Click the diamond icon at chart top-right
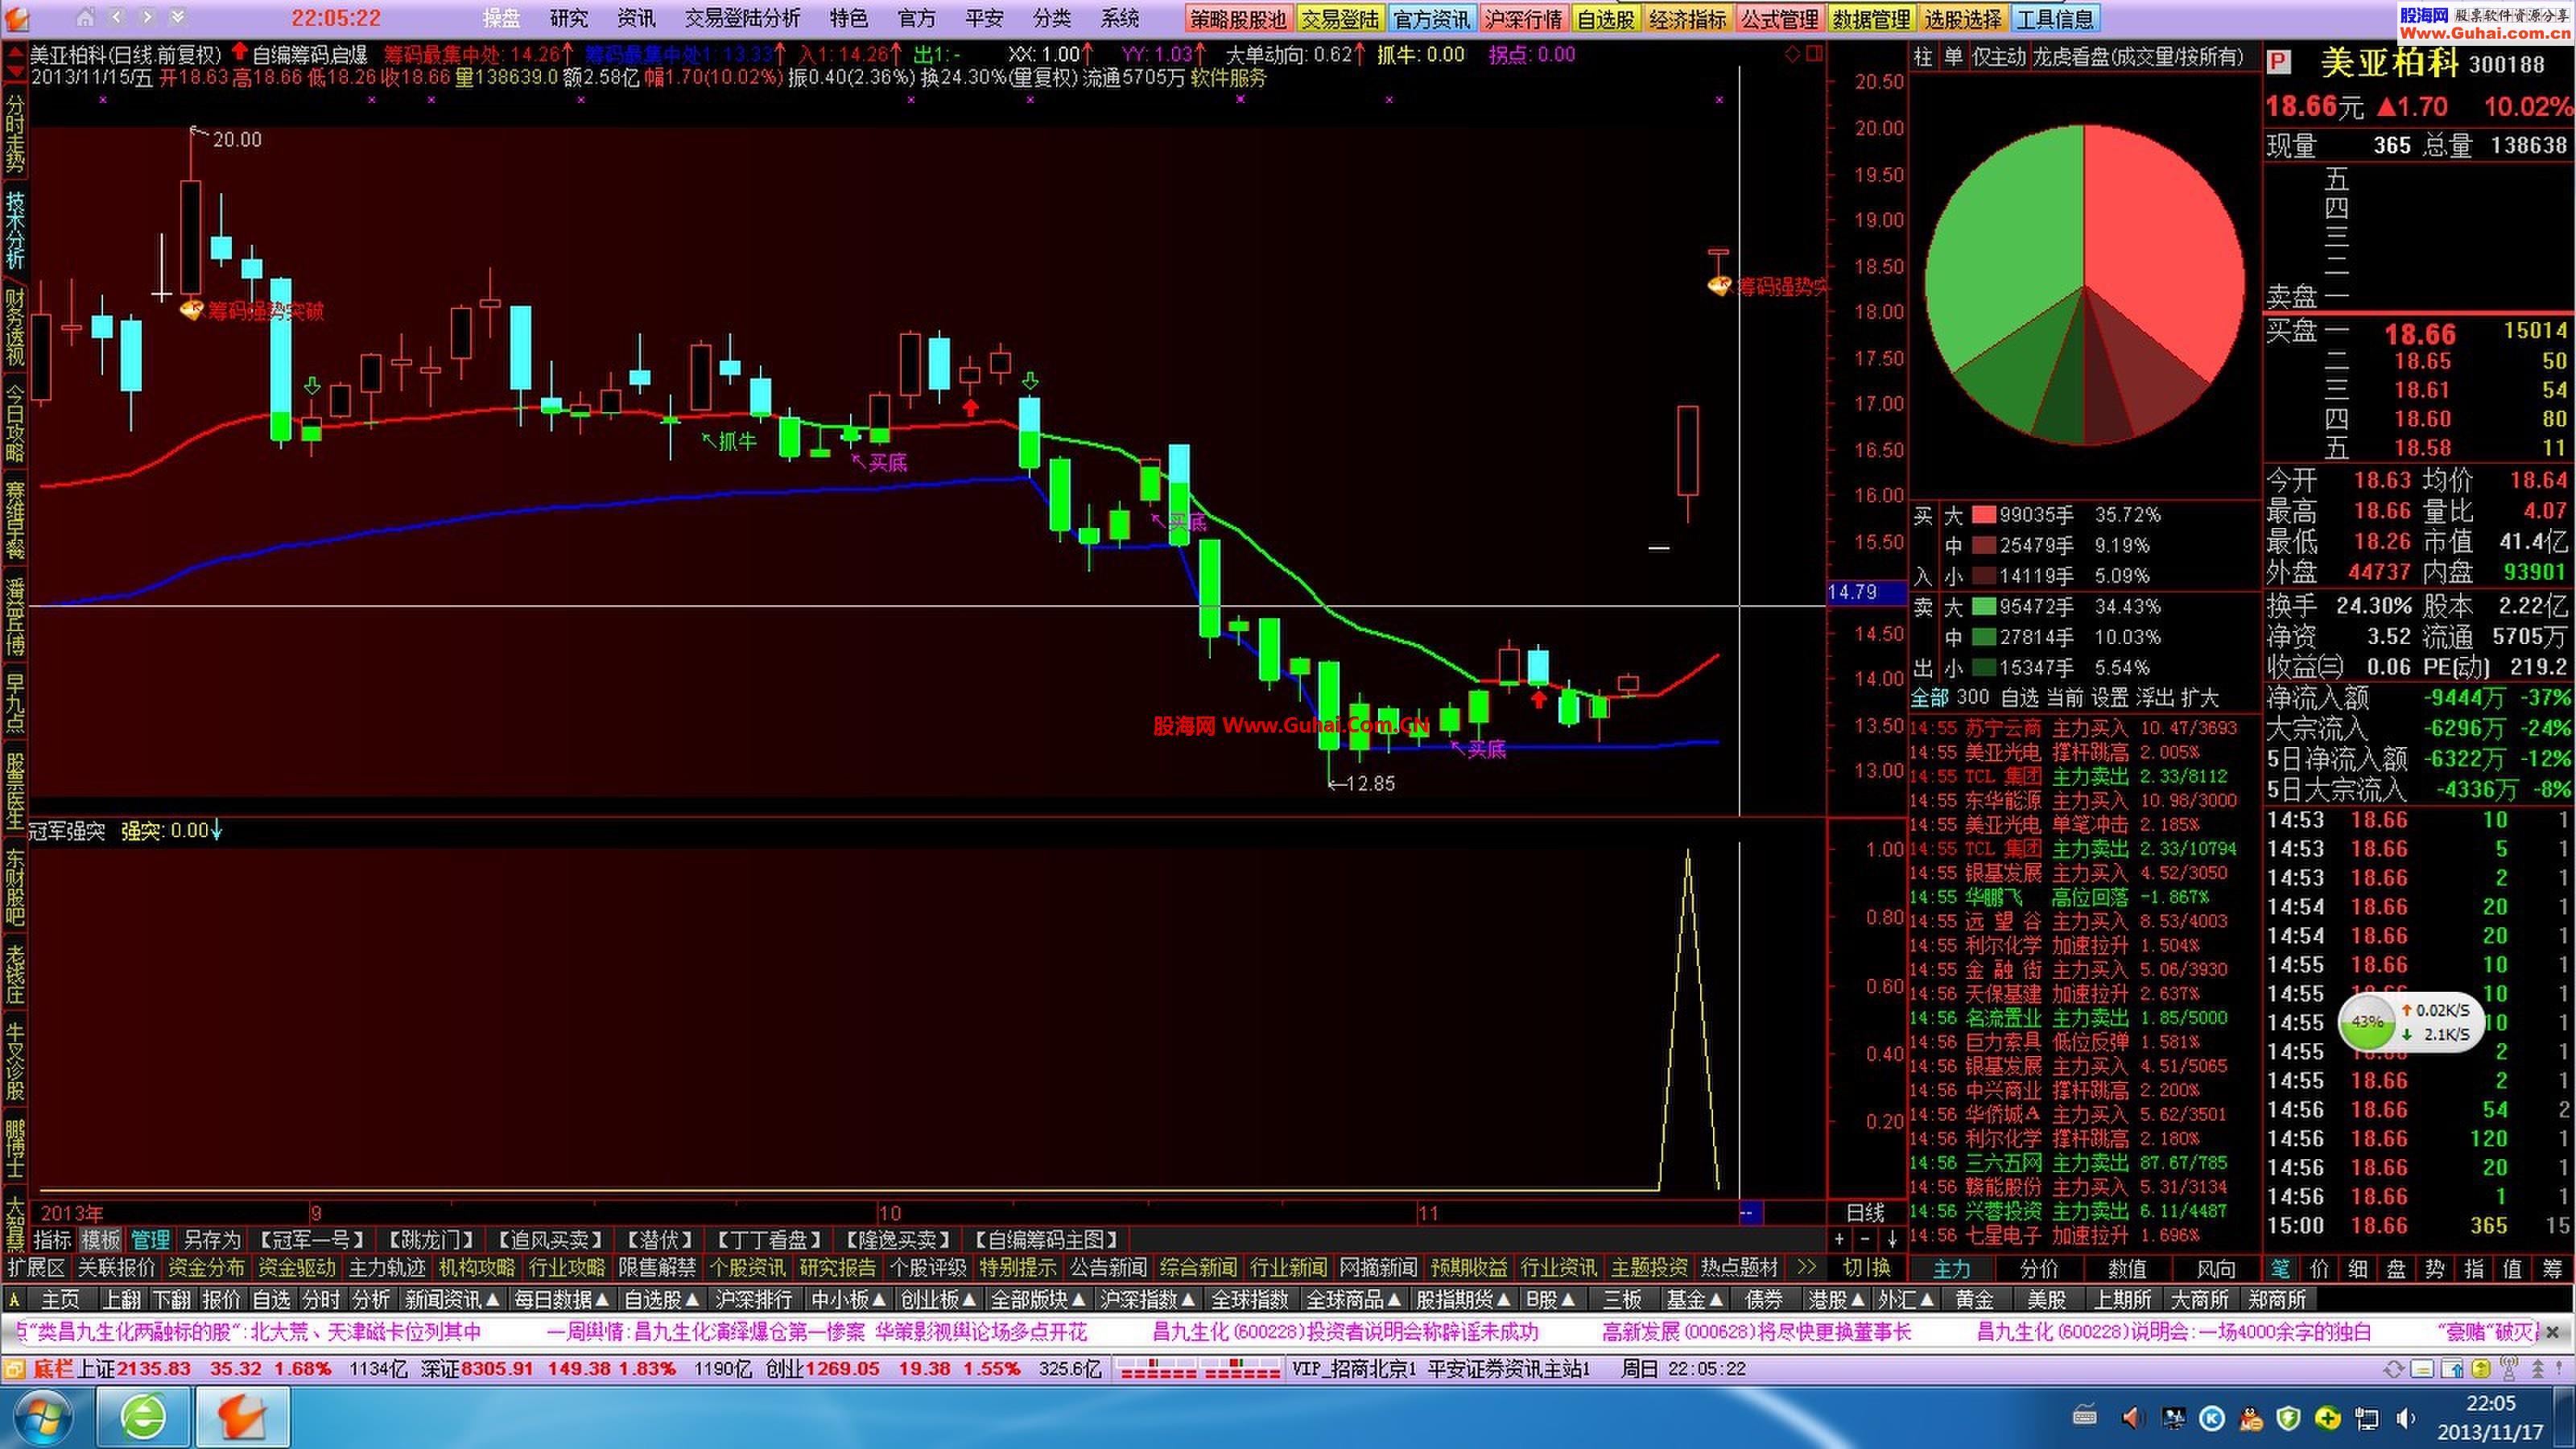 point(1793,53)
